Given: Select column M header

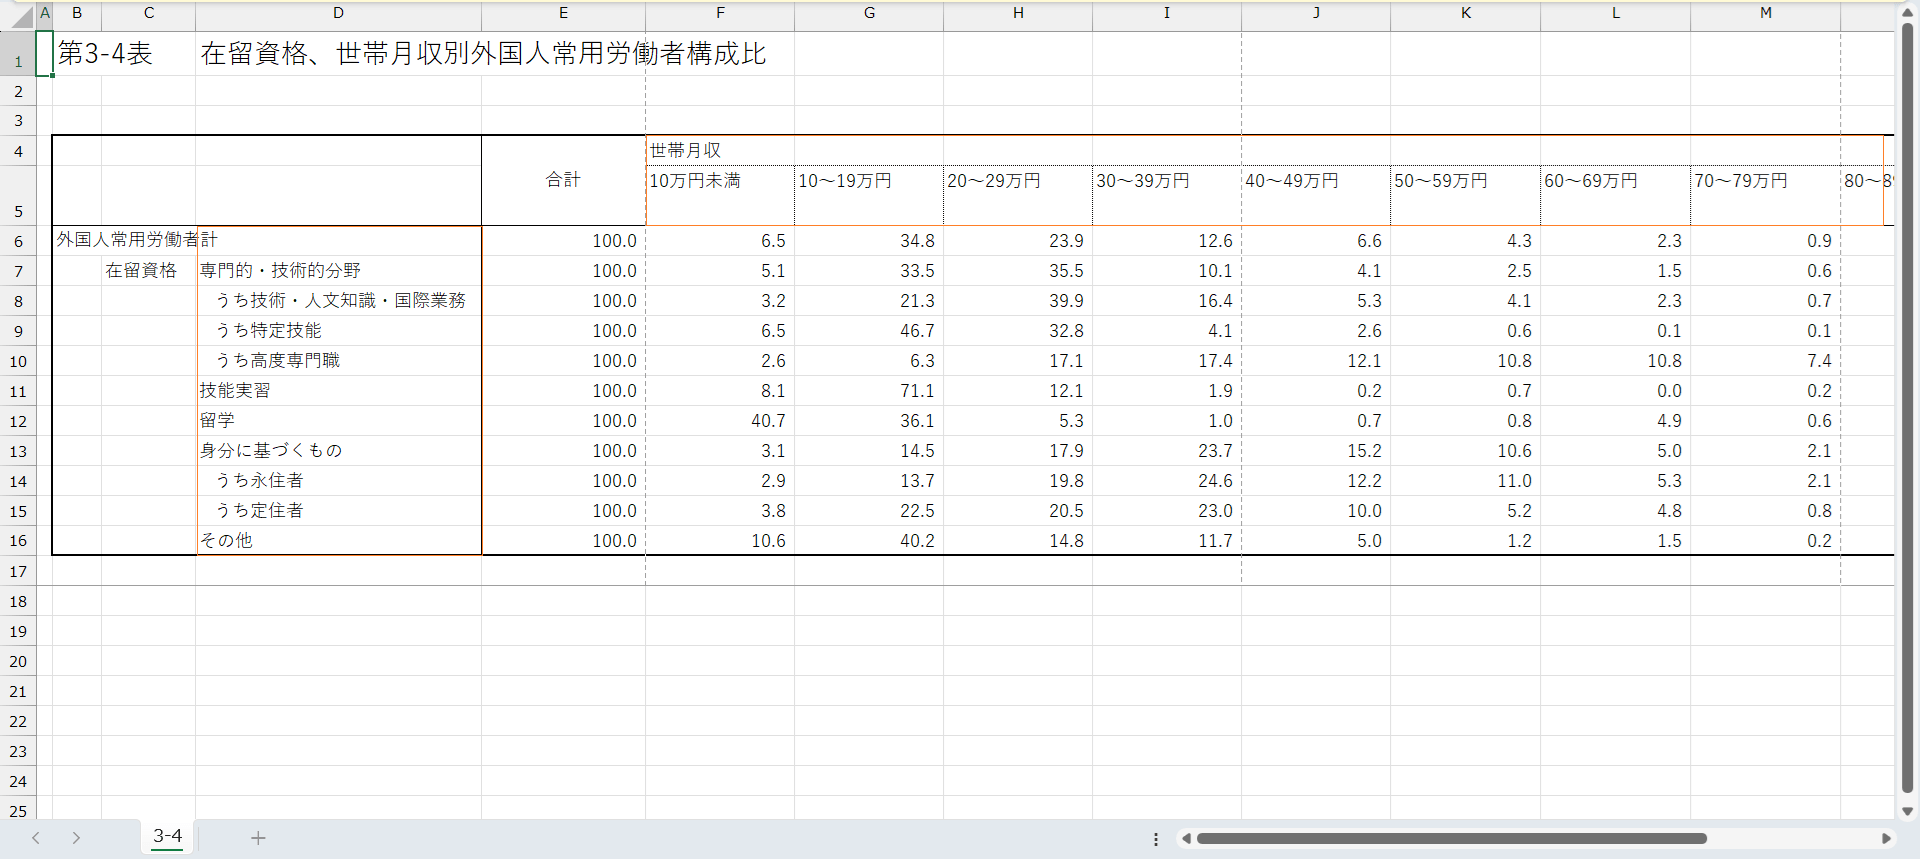Looking at the screenshot, I should [x=1765, y=13].
